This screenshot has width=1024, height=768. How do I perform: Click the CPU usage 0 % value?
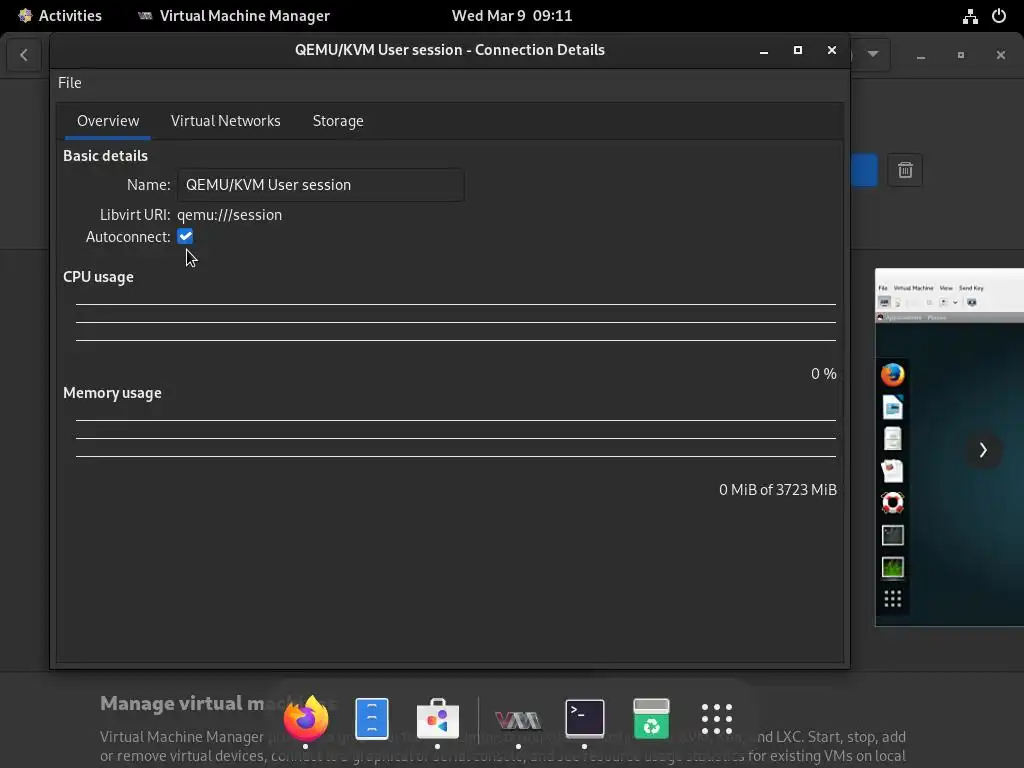coord(824,374)
